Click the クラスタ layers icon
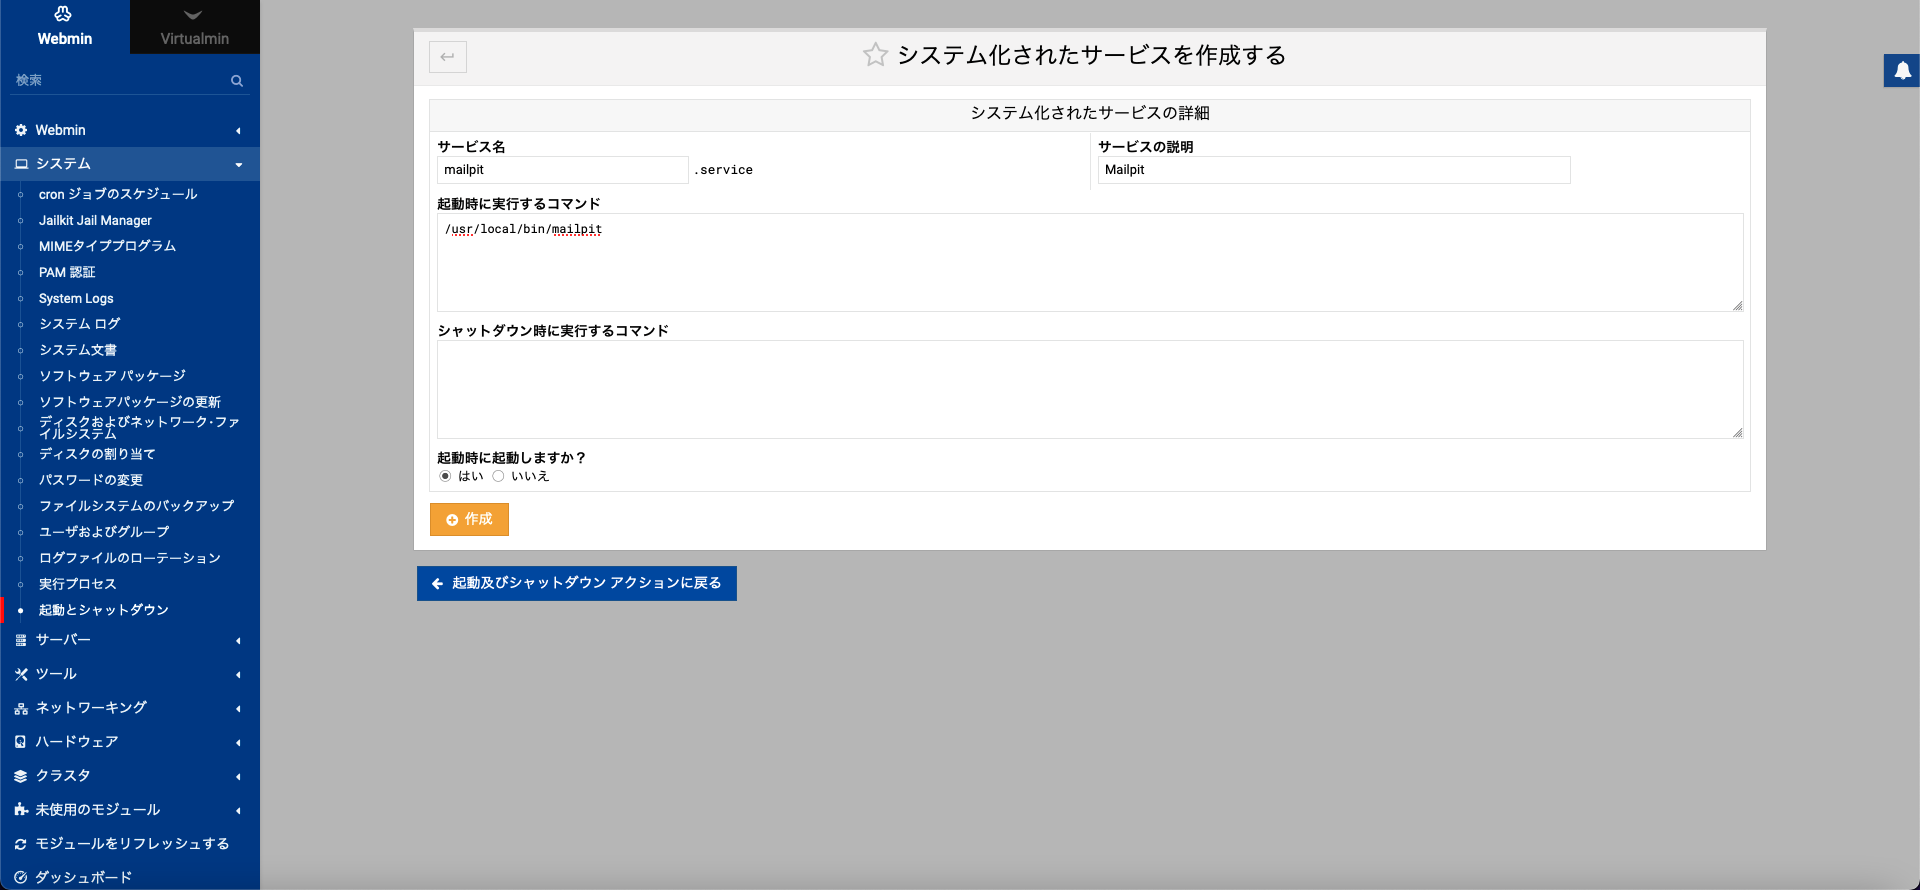The width and height of the screenshot is (1920, 890). pyautogui.click(x=21, y=776)
